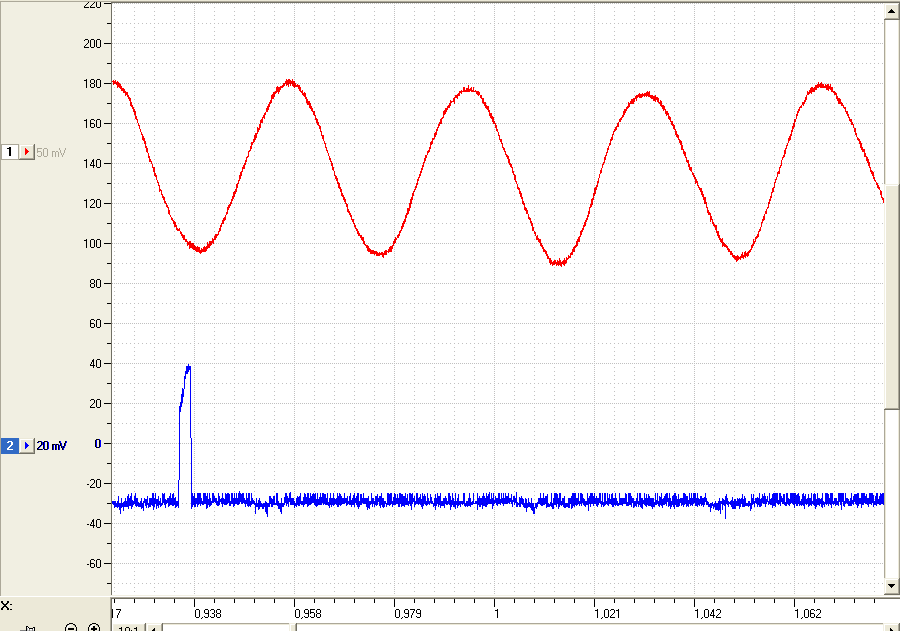Open channel 2 blue arrow menu
The width and height of the screenshot is (900, 631).
click(x=27, y=446)
